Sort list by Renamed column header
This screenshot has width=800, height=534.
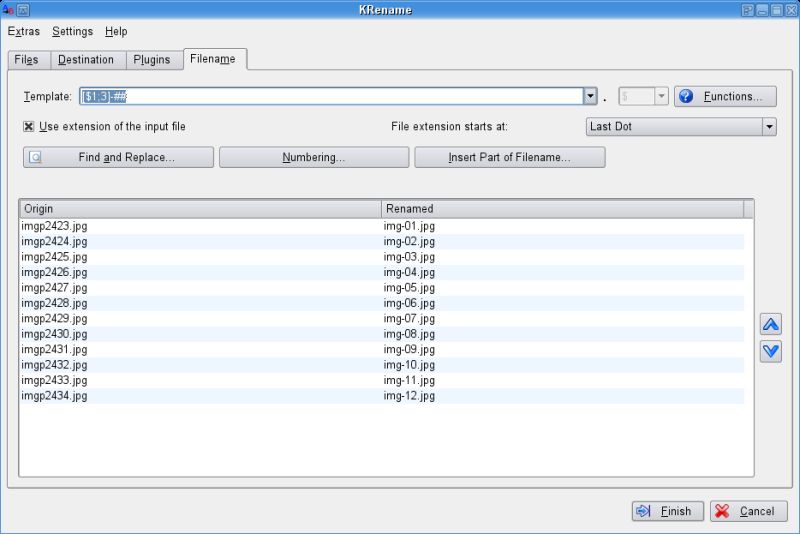[x=563, y=209]
